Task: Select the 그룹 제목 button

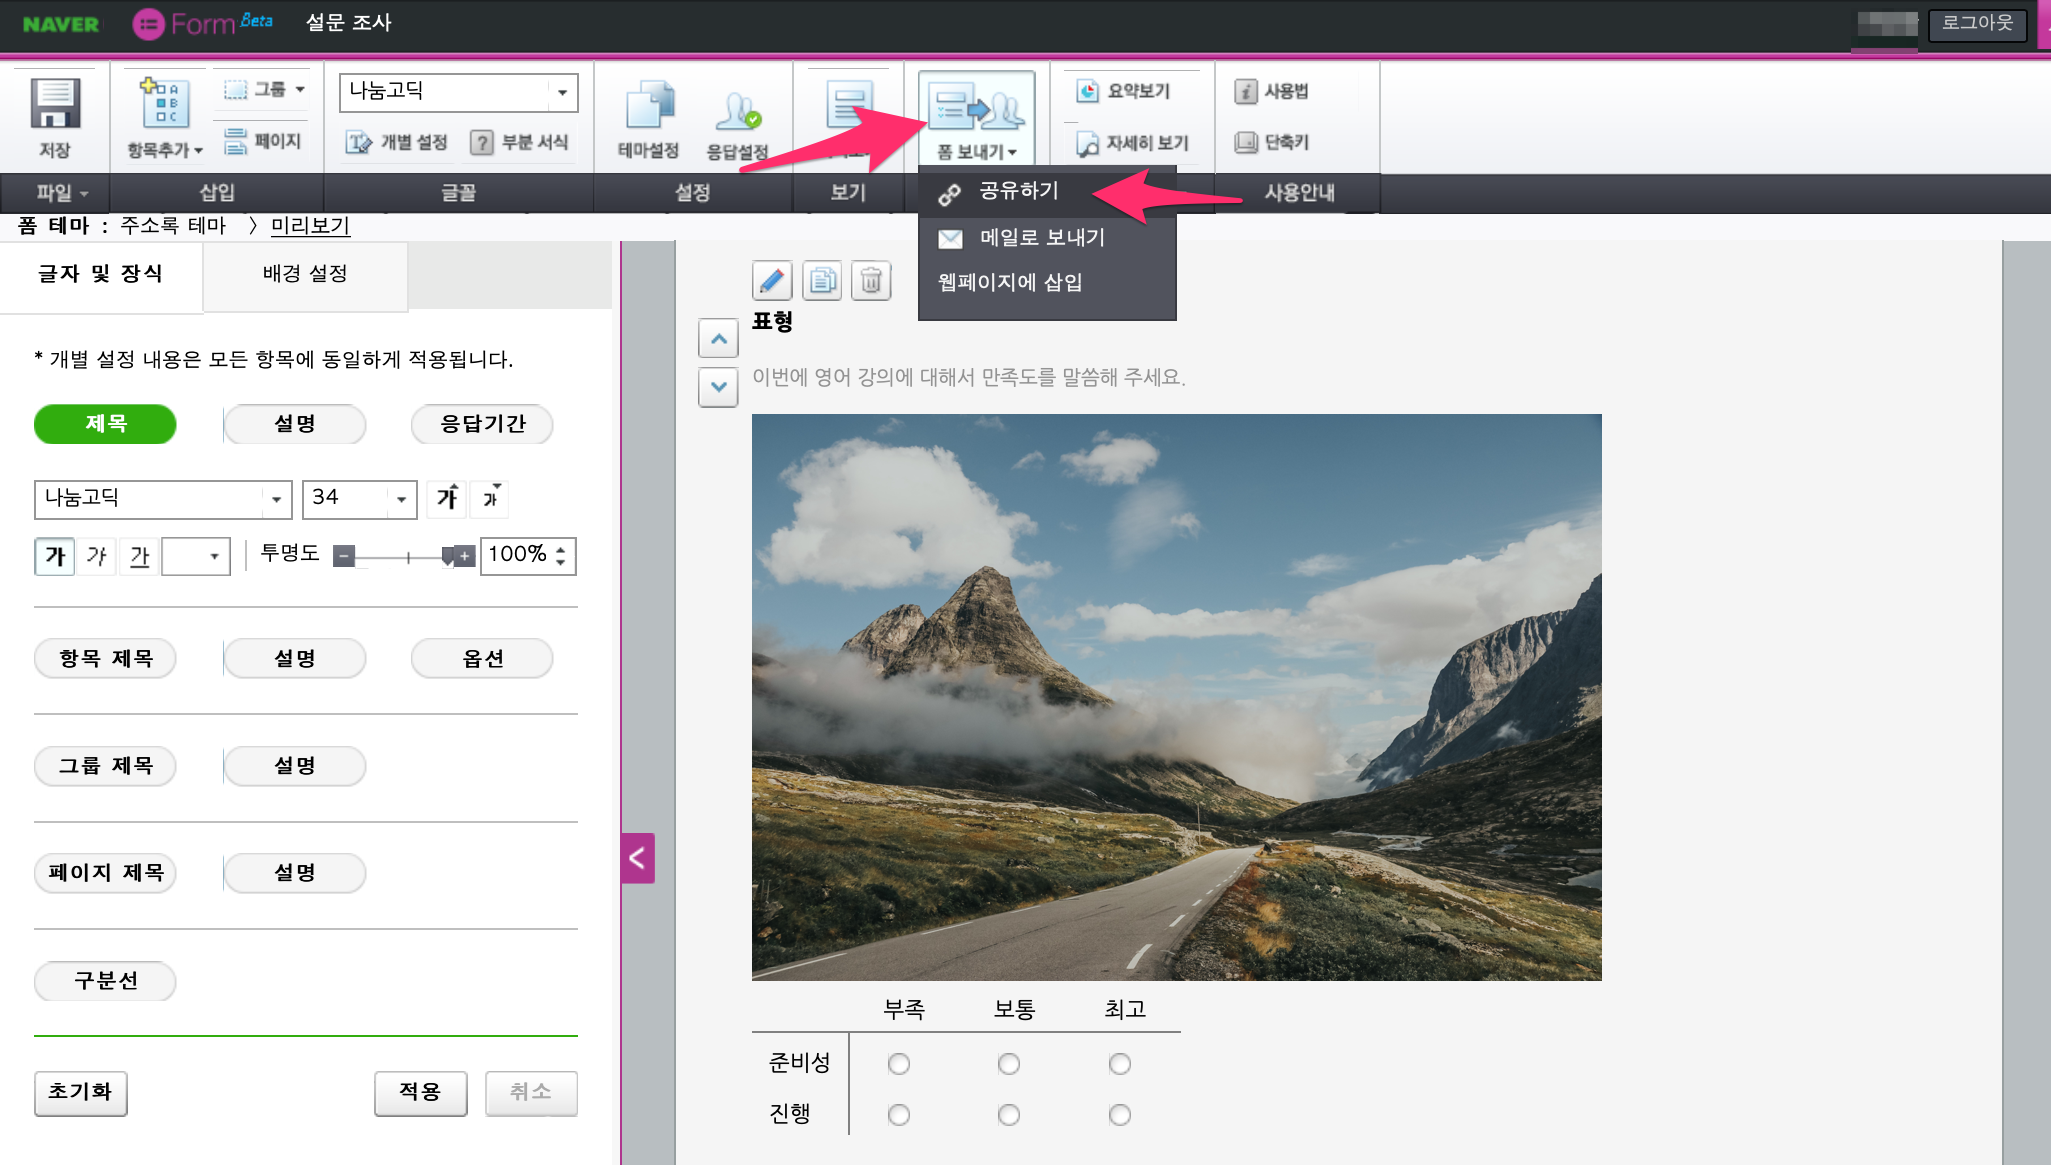Action: coord(105,766)
